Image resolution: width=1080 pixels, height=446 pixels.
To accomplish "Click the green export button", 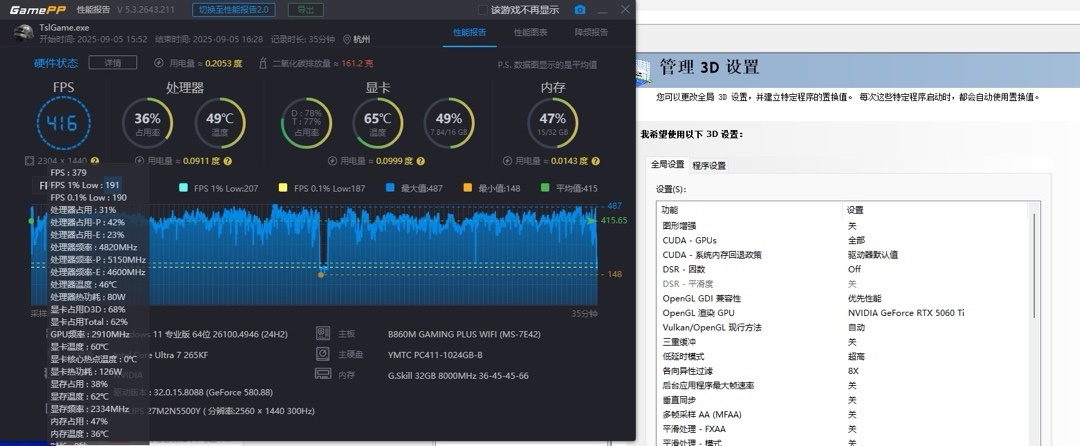I will point(304,9).
